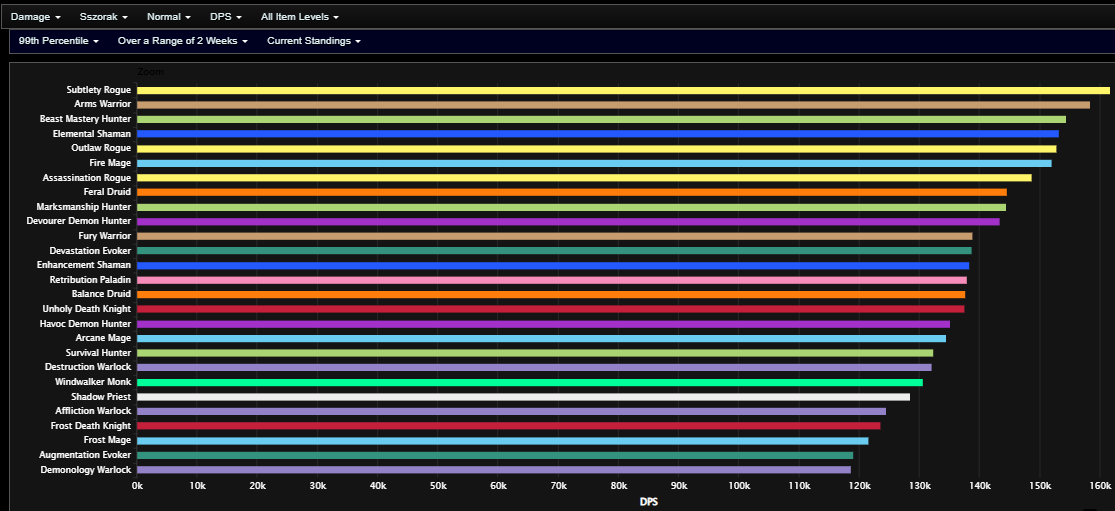Image resolution: width=1115 pixels, height=511 pixels.
Task: Click the Marksmanship Hunter bar
Action: [x=571, y=207]
